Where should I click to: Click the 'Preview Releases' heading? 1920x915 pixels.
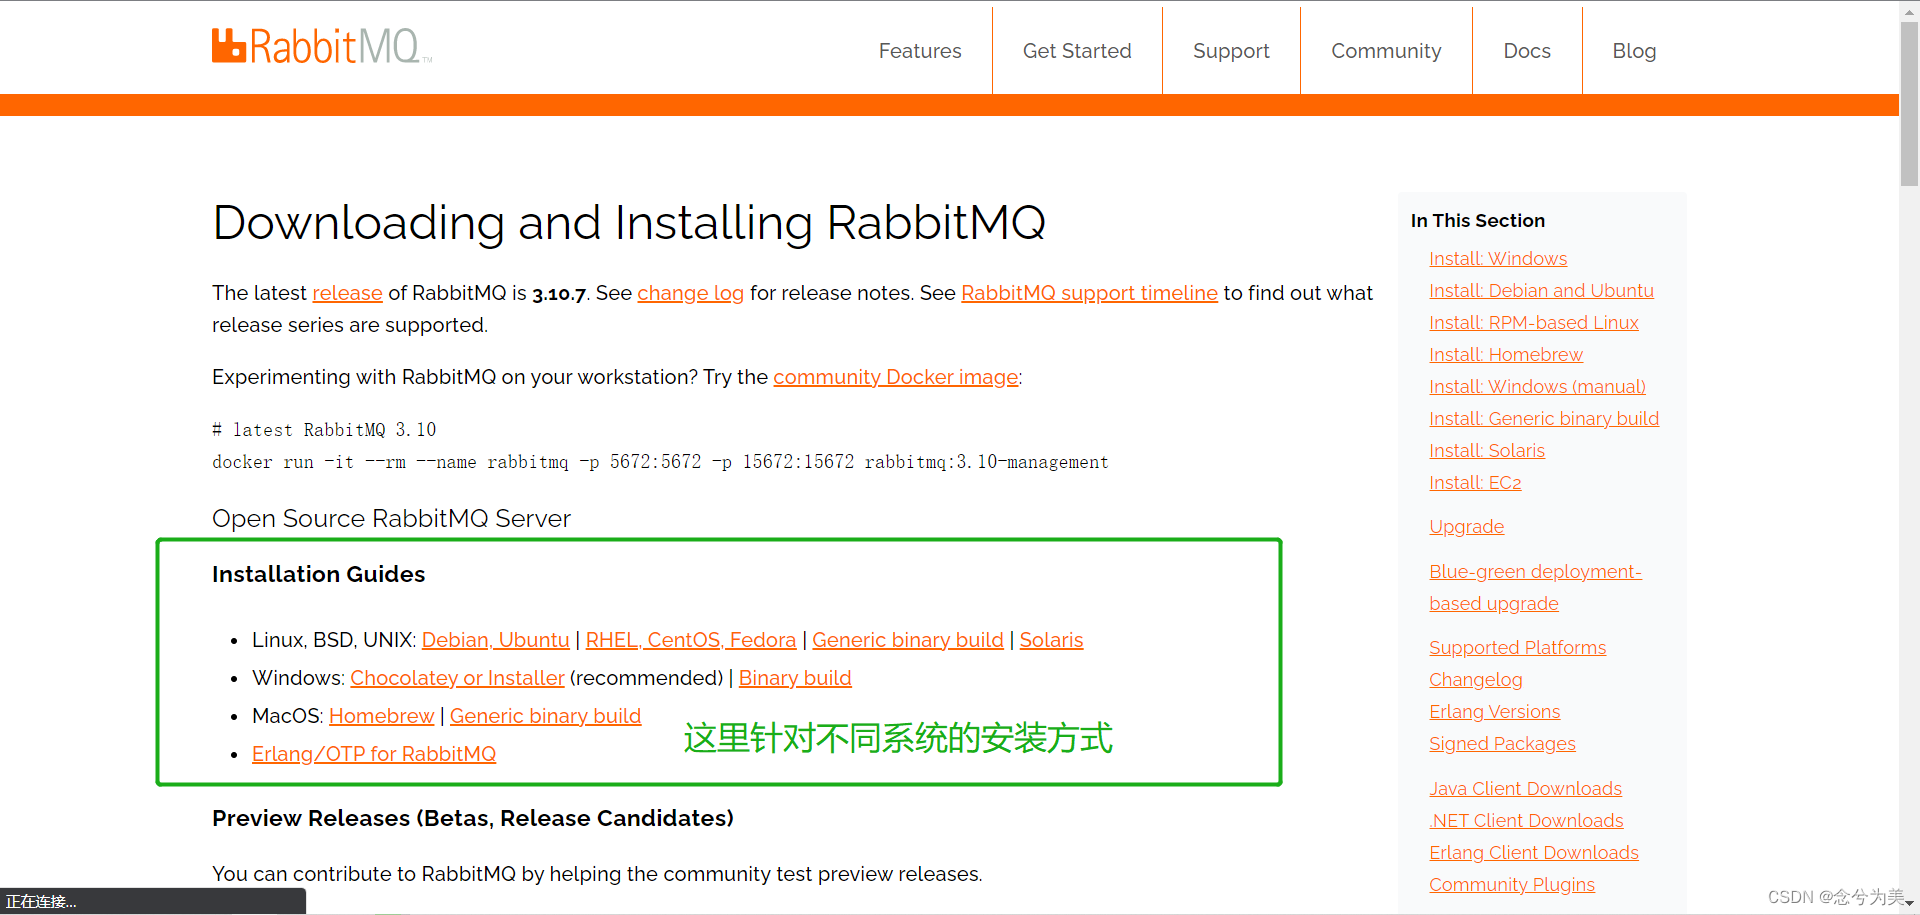pyautogui.click(x=473, y=818)
